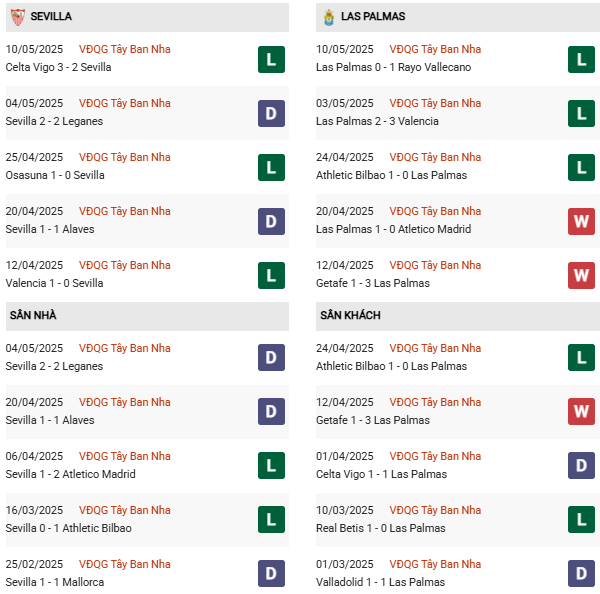Viewport: 600px width, 594px height.
Task: Click the L badge for Real Betis 1-0 Las Palmas
Action: [581, 519]
